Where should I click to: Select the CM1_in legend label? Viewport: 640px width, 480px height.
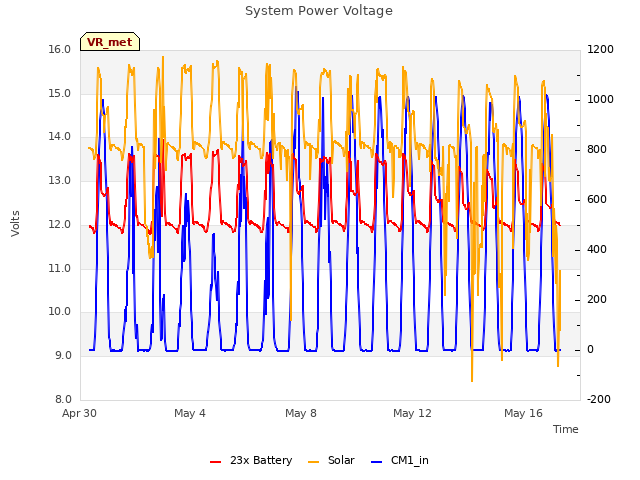point(409,461)
